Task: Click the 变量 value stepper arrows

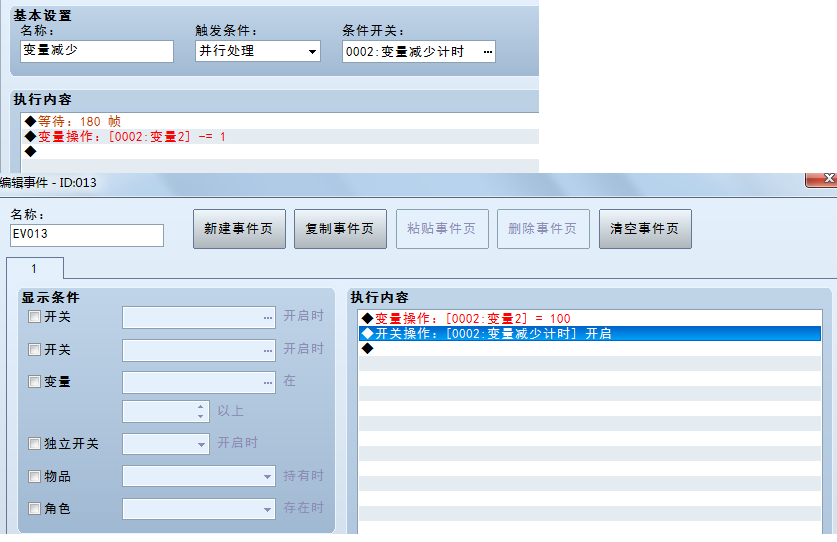Action: pos(200,411)
